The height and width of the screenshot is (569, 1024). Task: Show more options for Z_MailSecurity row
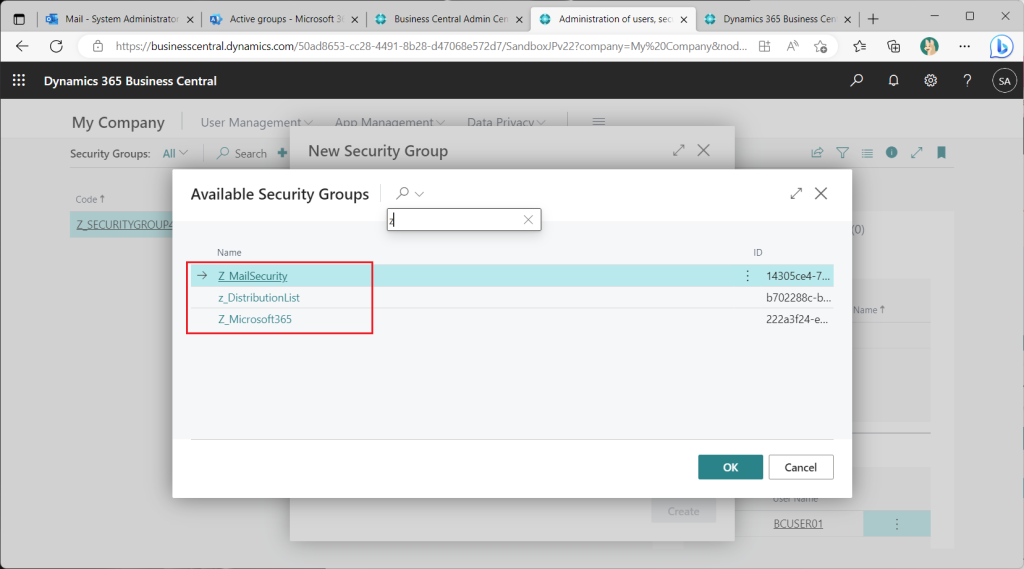point(747,276)
